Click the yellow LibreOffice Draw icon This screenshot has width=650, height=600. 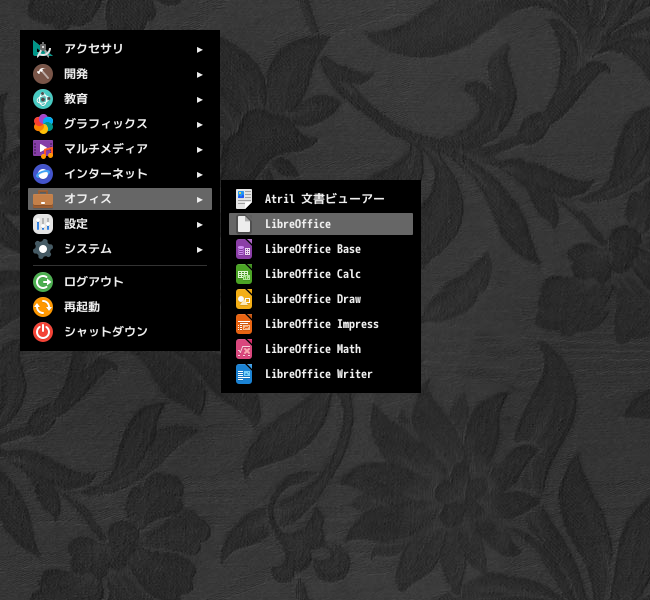pos(244,299)
